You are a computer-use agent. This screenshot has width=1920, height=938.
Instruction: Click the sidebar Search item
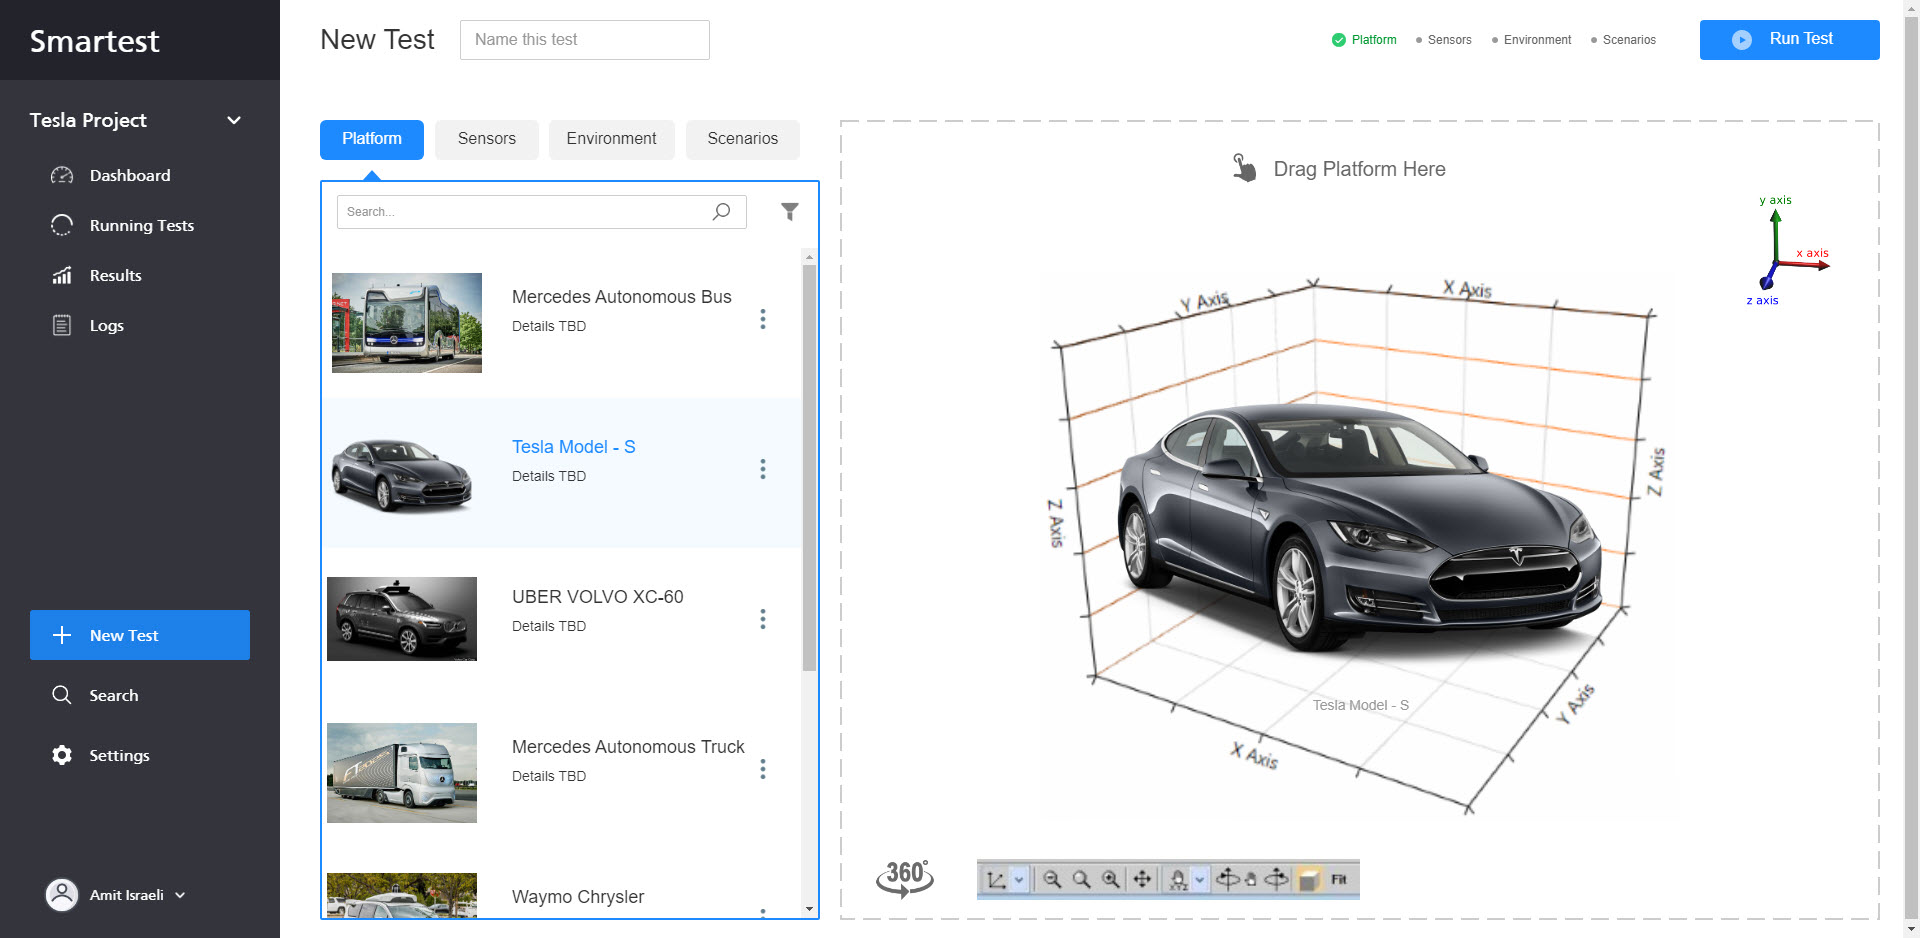(95, 695)
